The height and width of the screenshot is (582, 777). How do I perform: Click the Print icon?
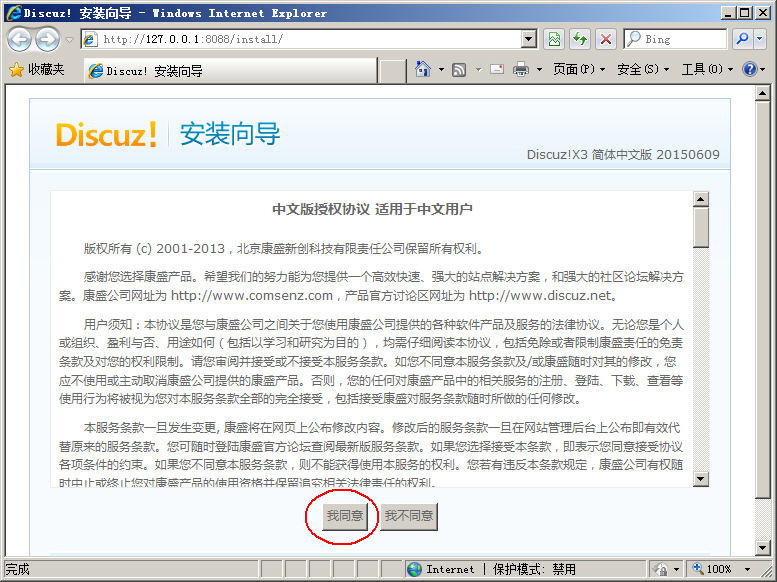pyautogui.click(x=521, y=69)
